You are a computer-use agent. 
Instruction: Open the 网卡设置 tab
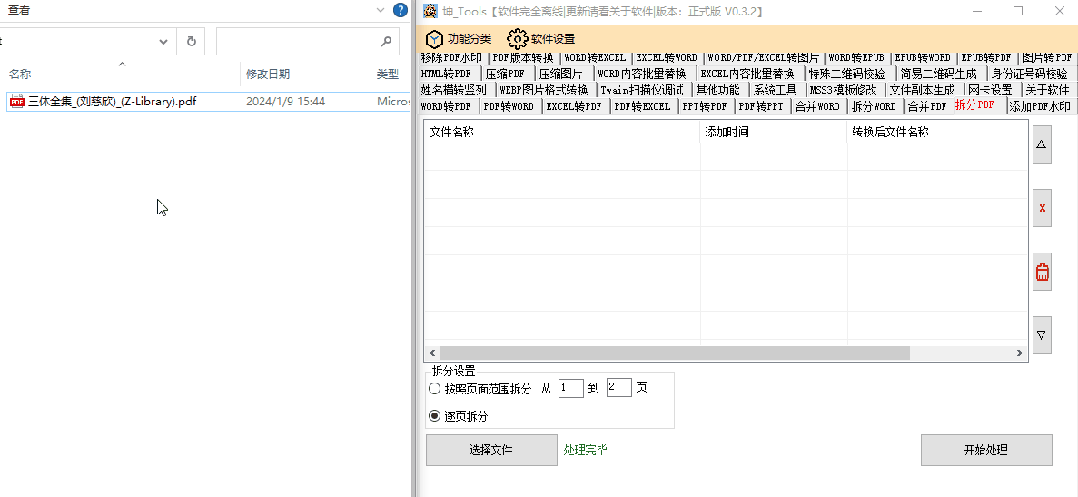990,90
